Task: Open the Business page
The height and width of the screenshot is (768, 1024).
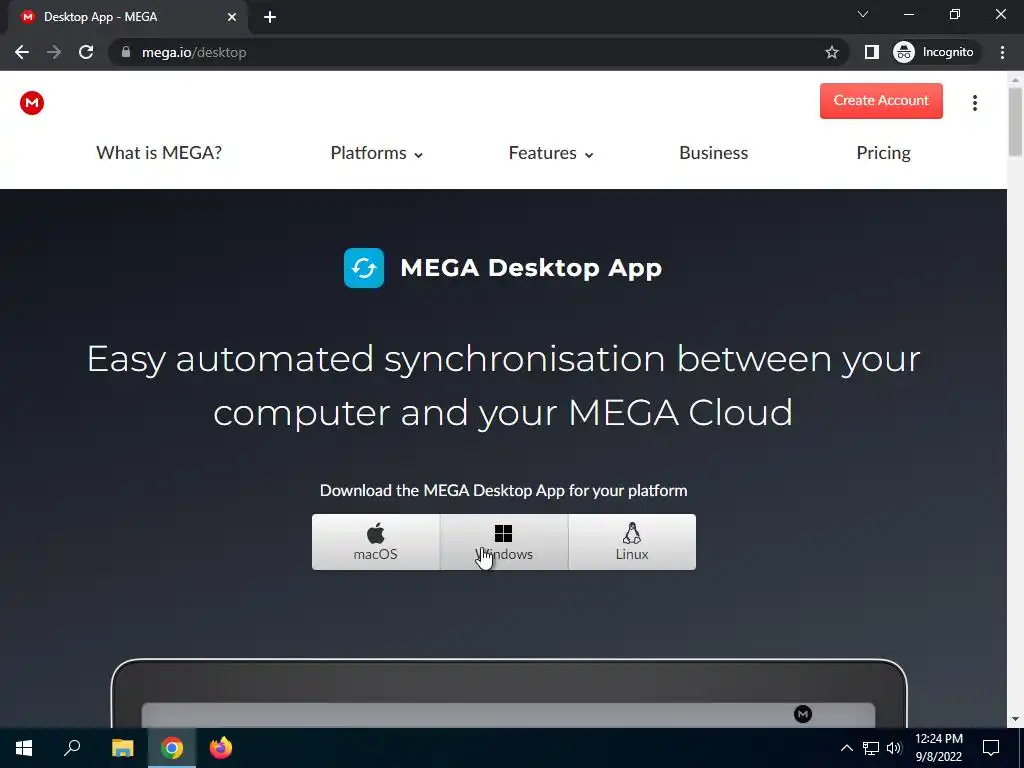Action: pos(713,153)
